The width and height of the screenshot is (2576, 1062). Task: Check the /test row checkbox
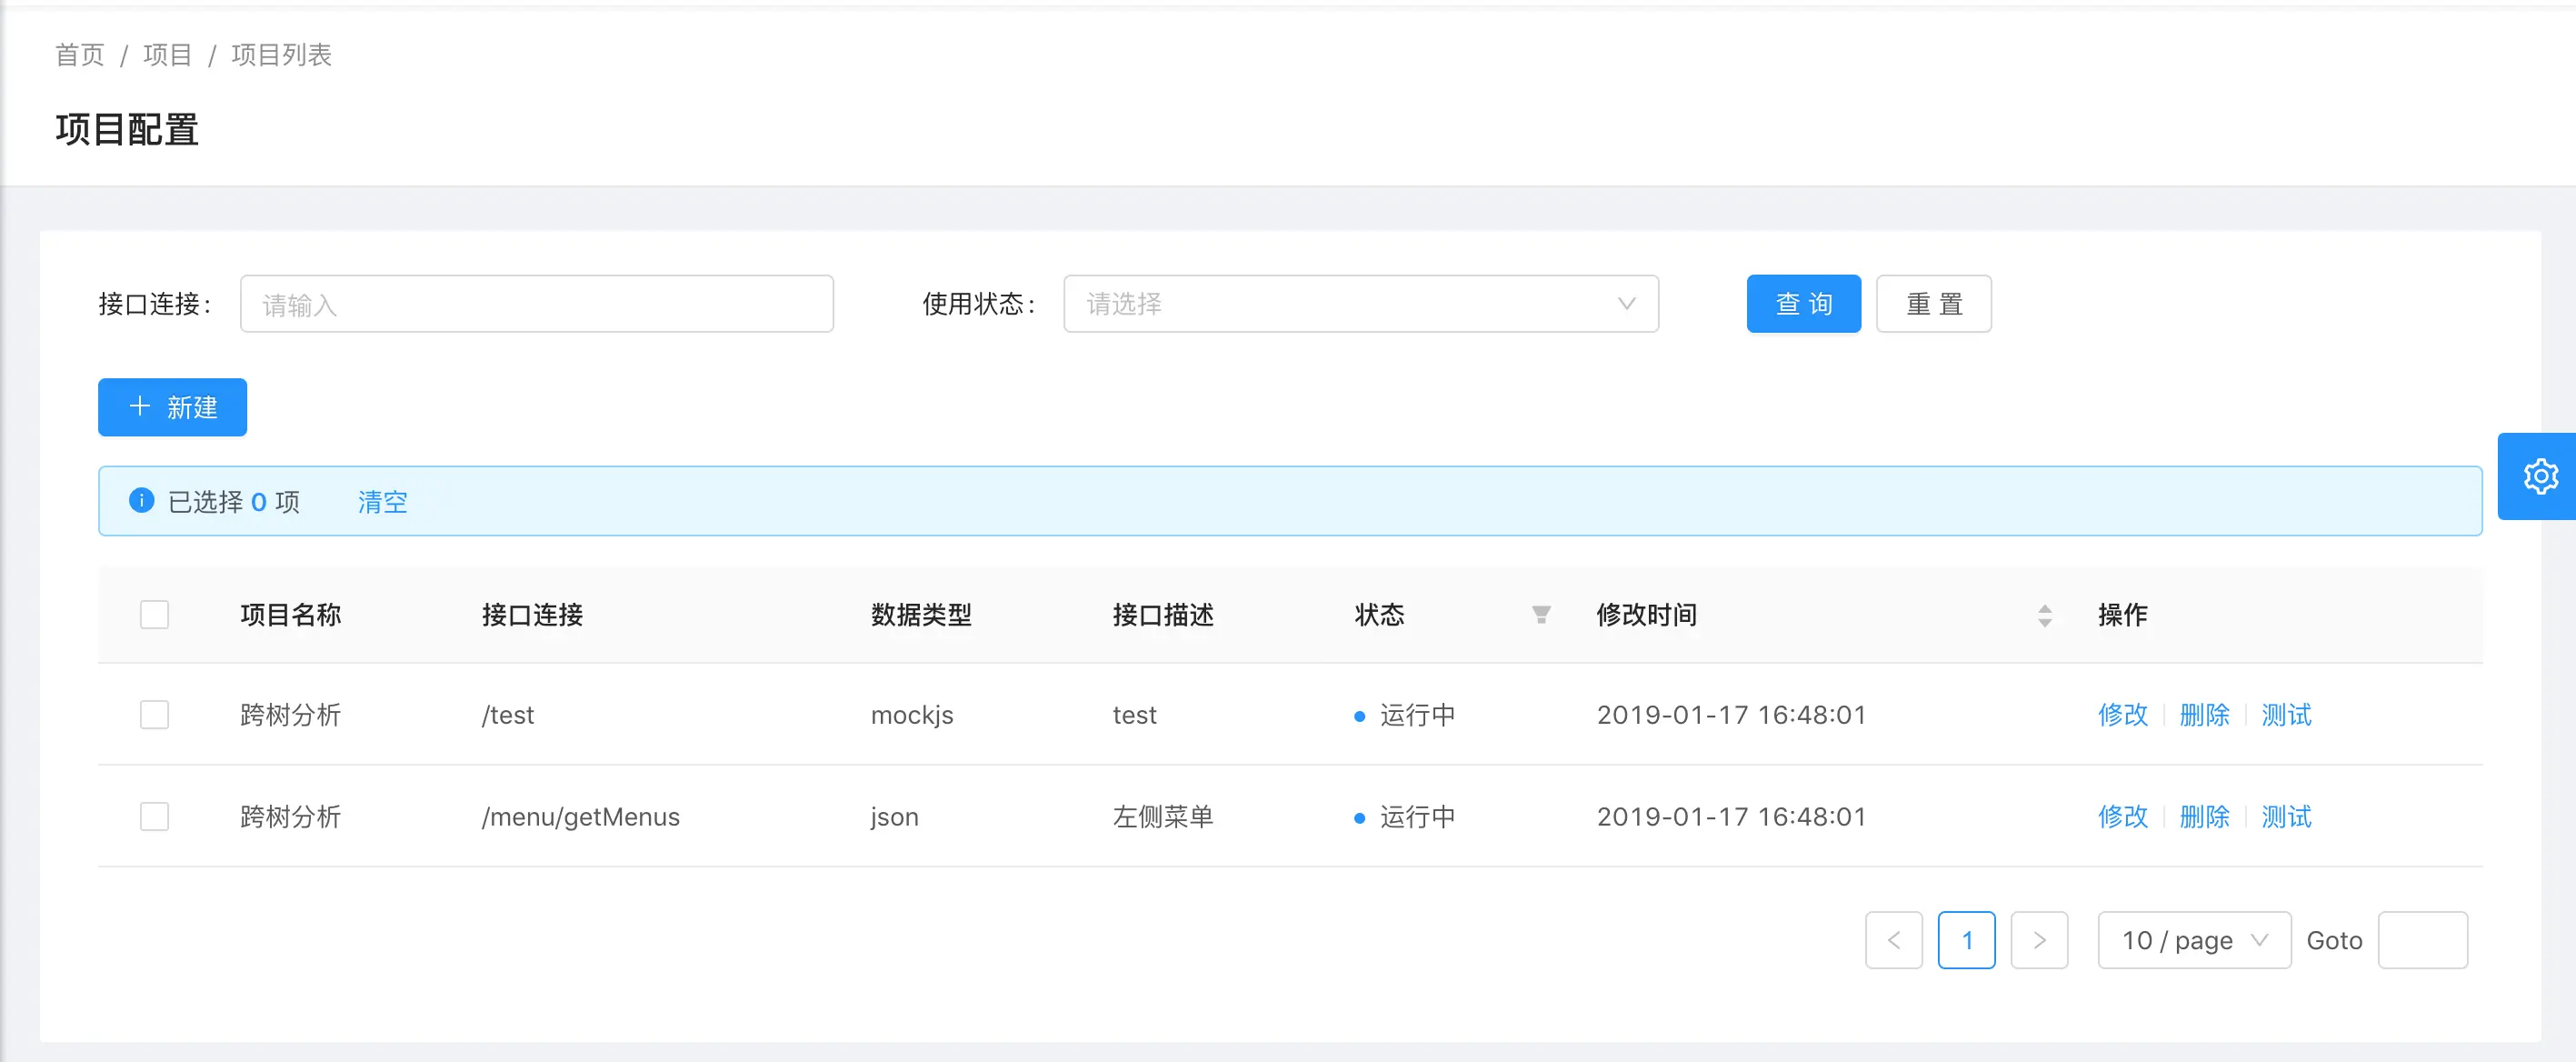point(154,715)
